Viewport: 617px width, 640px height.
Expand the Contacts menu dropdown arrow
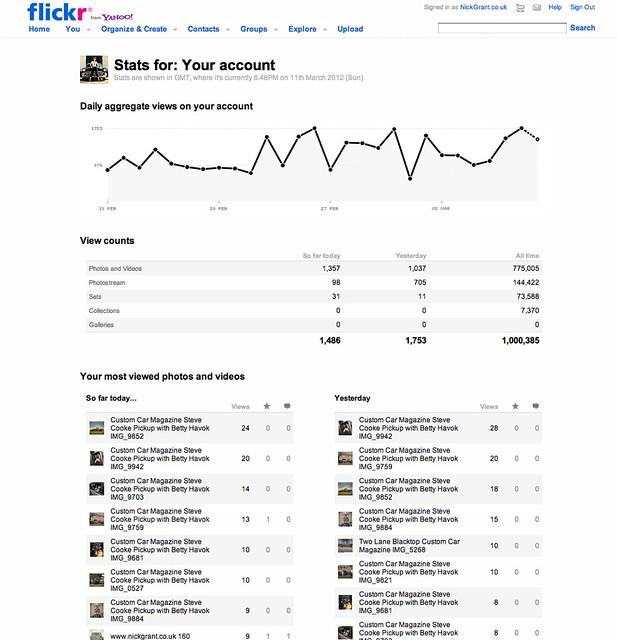click(x=227, y=30)
